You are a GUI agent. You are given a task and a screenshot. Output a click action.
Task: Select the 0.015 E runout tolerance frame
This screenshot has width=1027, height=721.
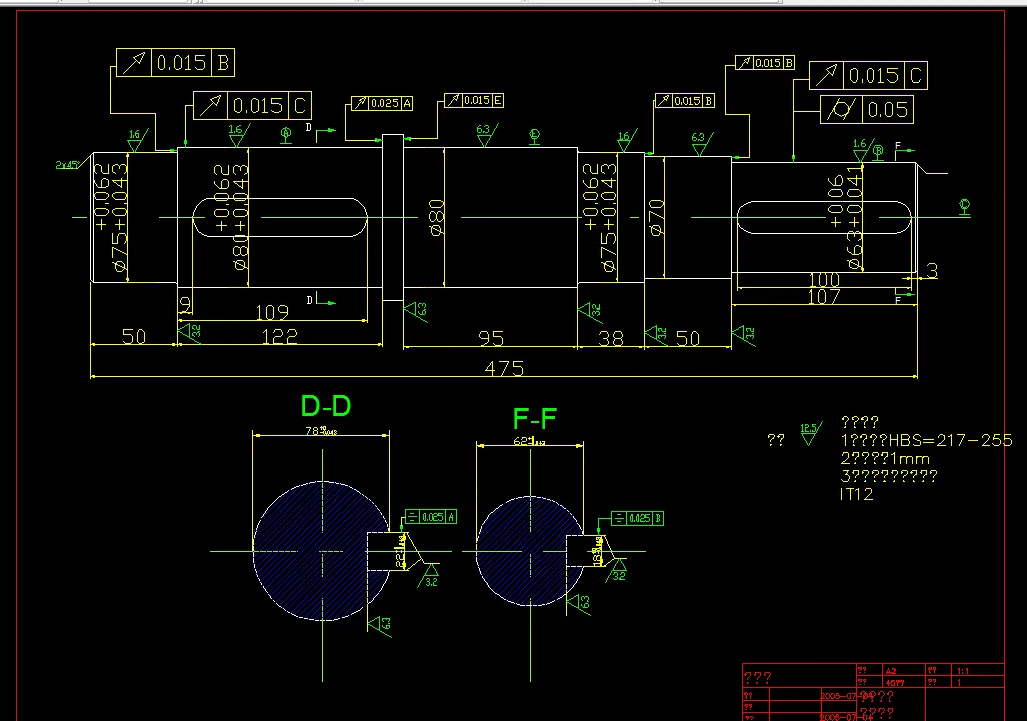pyautogui.click(x=474, y=100)
